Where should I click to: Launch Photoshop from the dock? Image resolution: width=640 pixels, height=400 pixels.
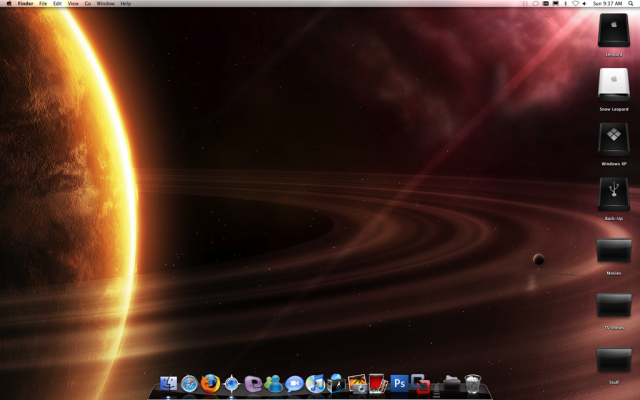tap(399, 384)
